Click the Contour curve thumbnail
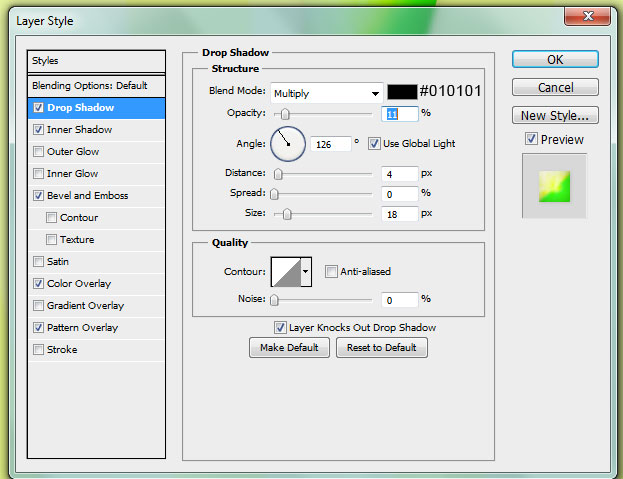The height and width of the screenshot is (479, 623). click(x=284, y=271)
